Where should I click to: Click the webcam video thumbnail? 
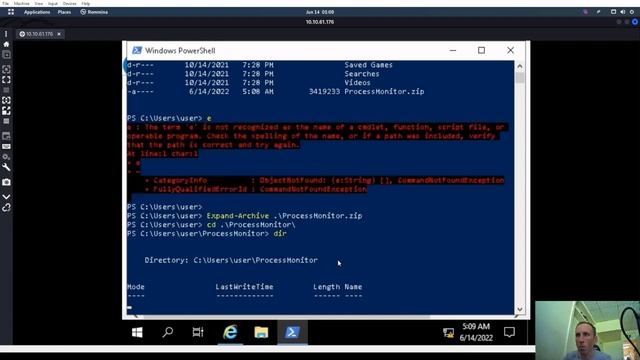pyautogui.click(x=587, y=331)
